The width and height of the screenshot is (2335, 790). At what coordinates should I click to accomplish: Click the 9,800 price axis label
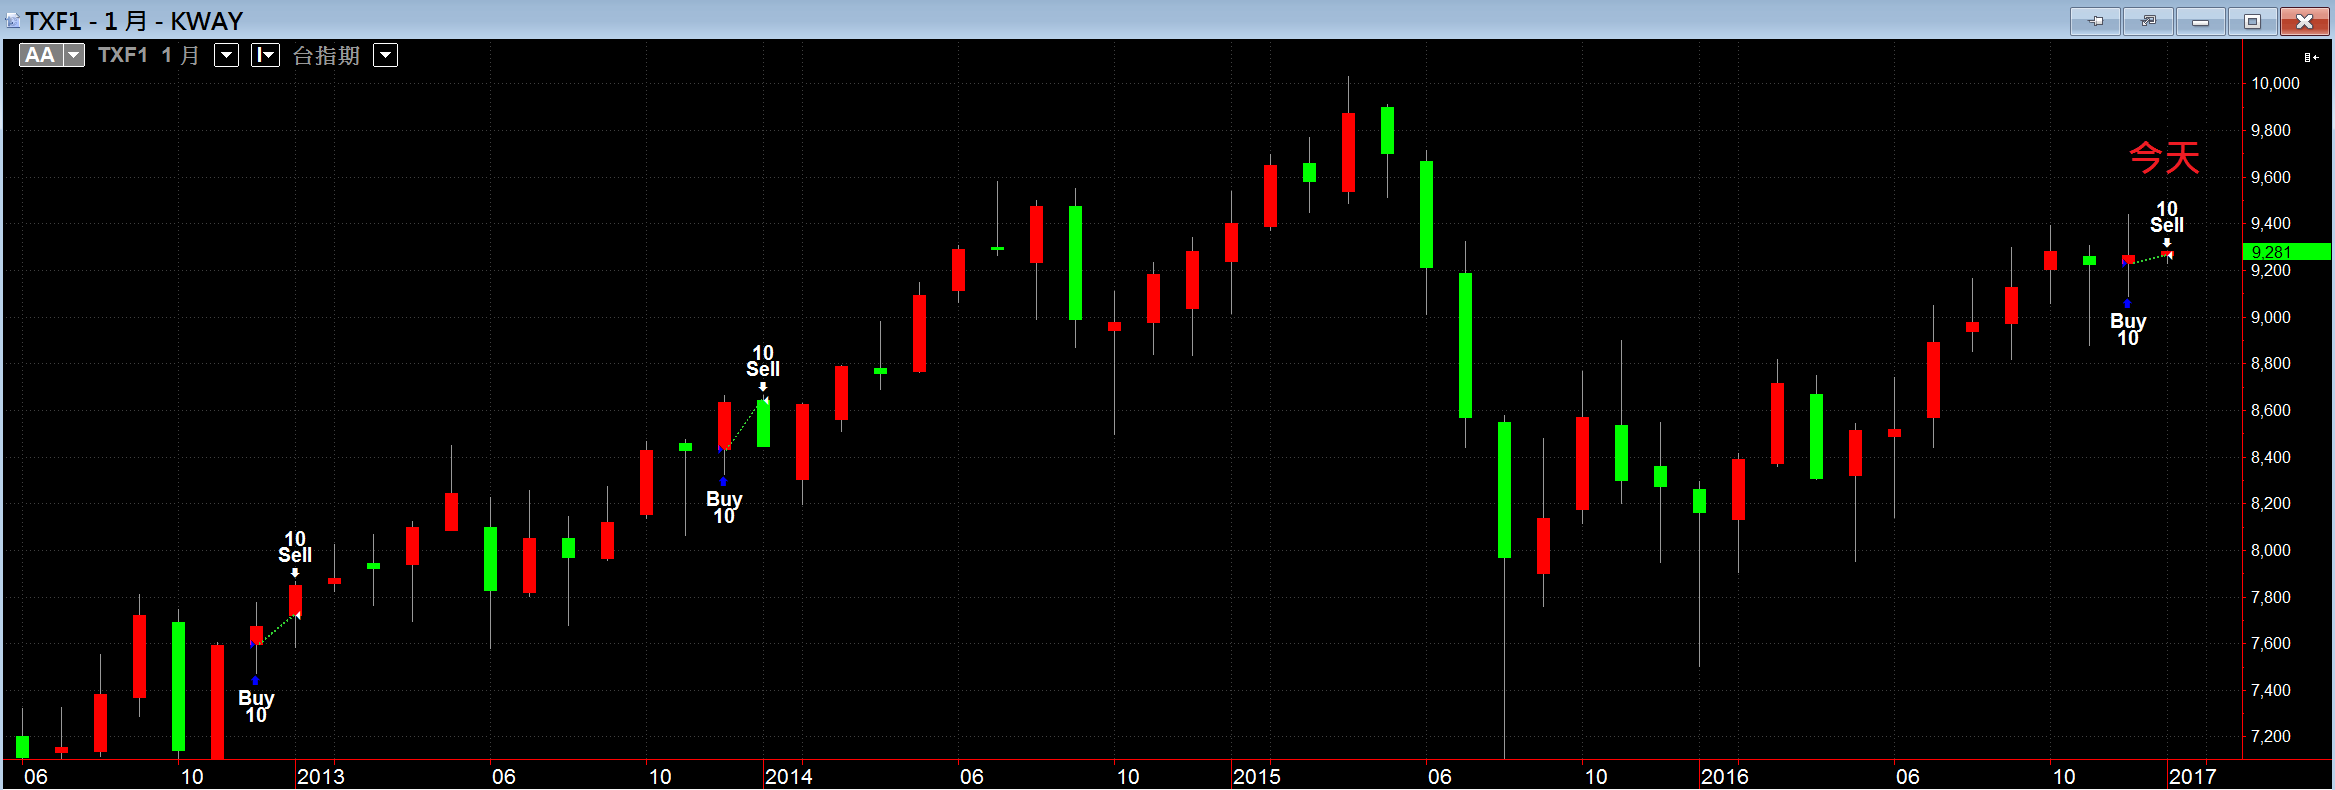[2270, 130]
